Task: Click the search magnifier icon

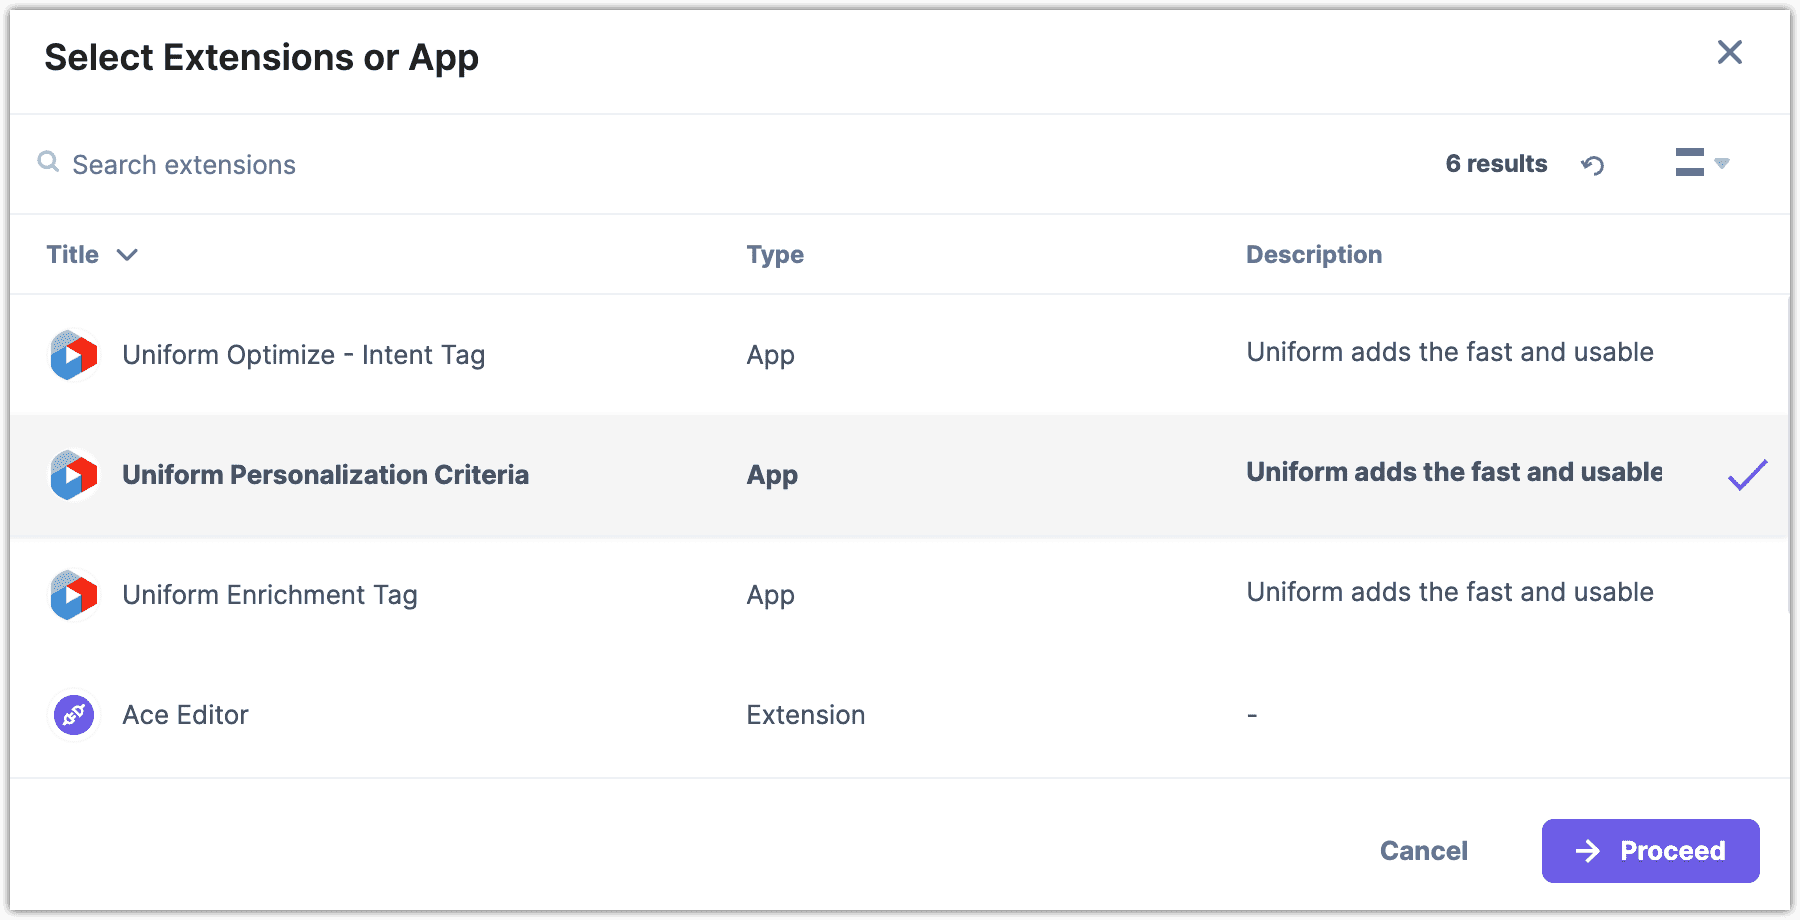Action: coord(47,162)
